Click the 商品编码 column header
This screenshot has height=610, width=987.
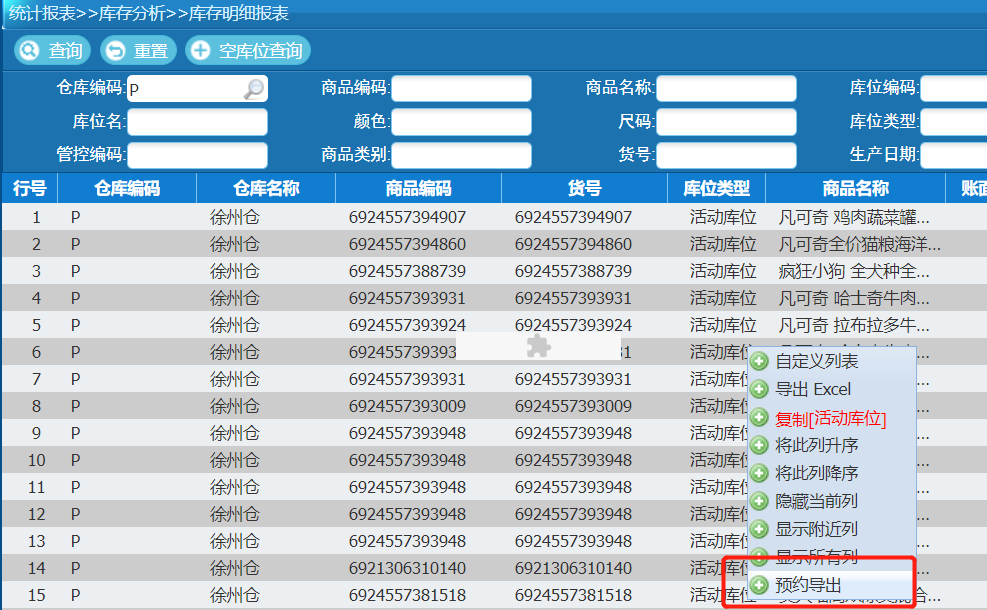click(x=419, y=188)
